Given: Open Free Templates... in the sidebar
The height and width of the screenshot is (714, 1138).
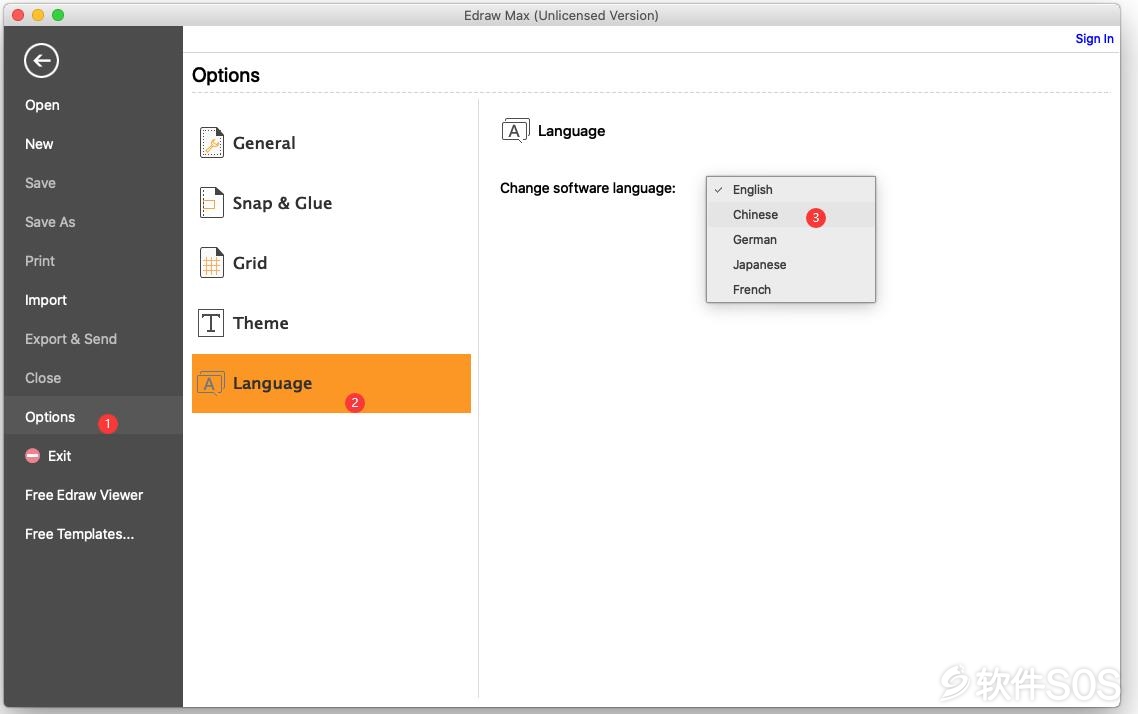Looking at the screenshot, I should (x=93, y=535).
